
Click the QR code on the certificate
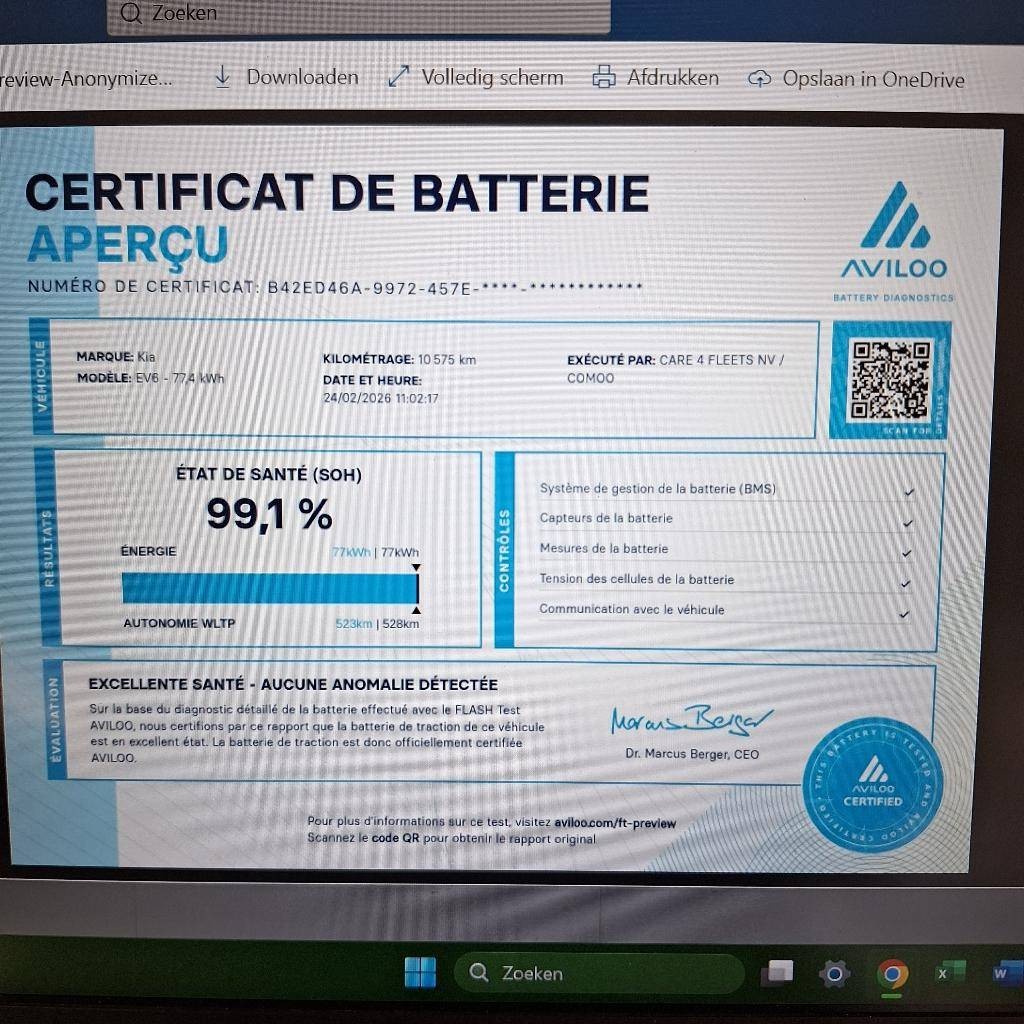[x=889, y=380]
